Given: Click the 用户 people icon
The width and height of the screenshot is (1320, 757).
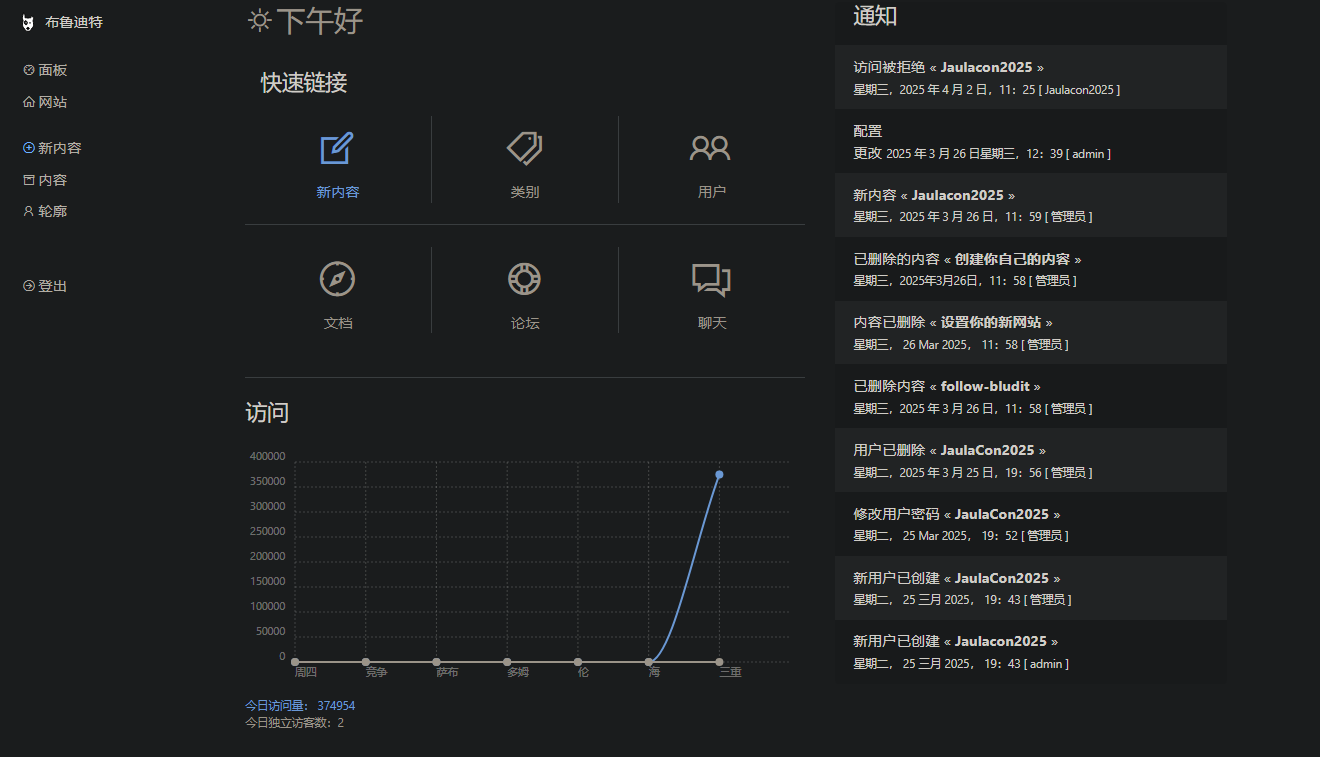Looking at the screenshot, I should [710, 149].
